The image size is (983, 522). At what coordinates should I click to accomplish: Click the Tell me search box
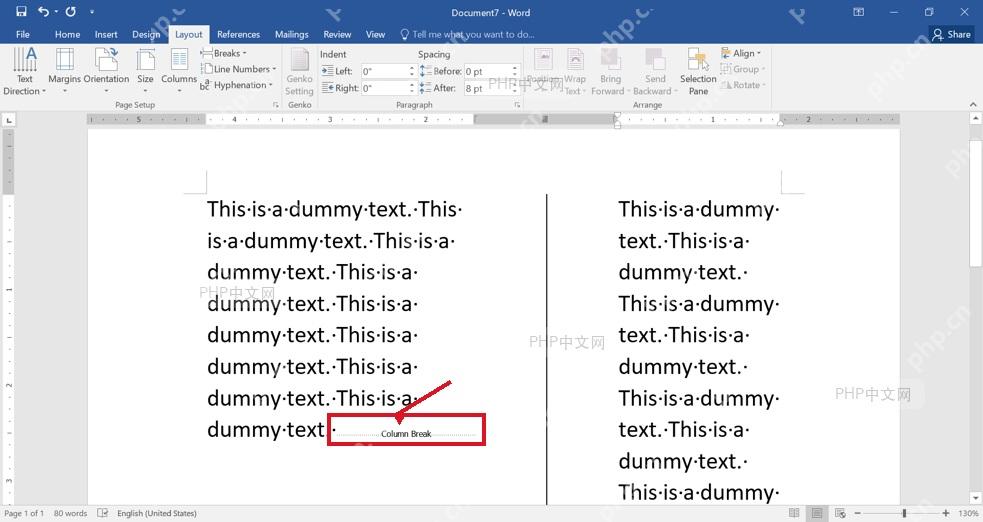(x=468, y=34)
